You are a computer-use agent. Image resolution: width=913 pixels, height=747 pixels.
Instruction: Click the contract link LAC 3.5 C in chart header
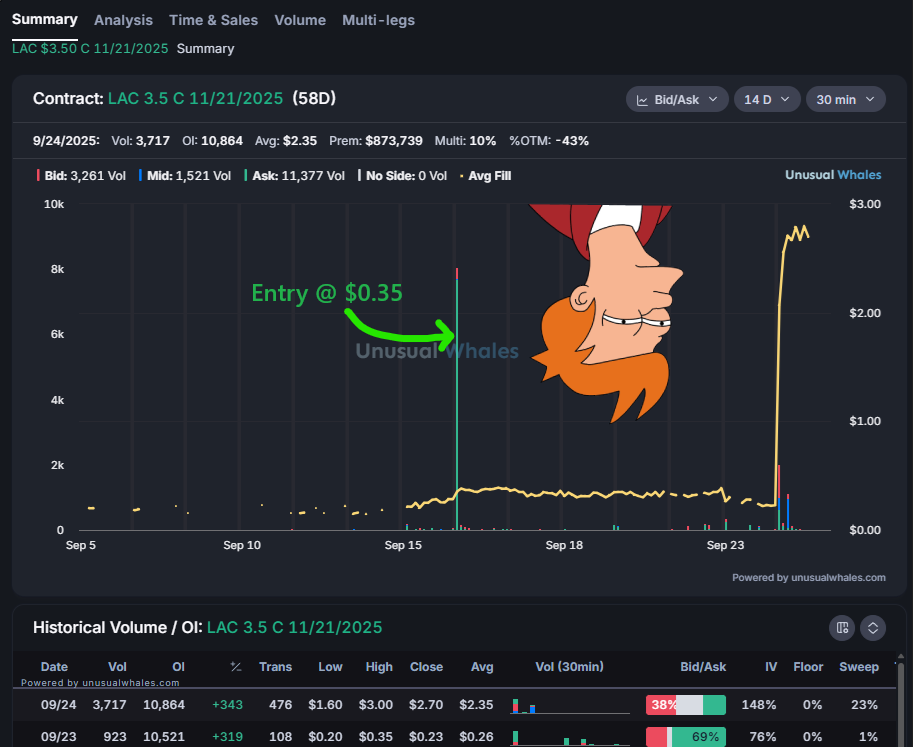[x=195, y=98]
